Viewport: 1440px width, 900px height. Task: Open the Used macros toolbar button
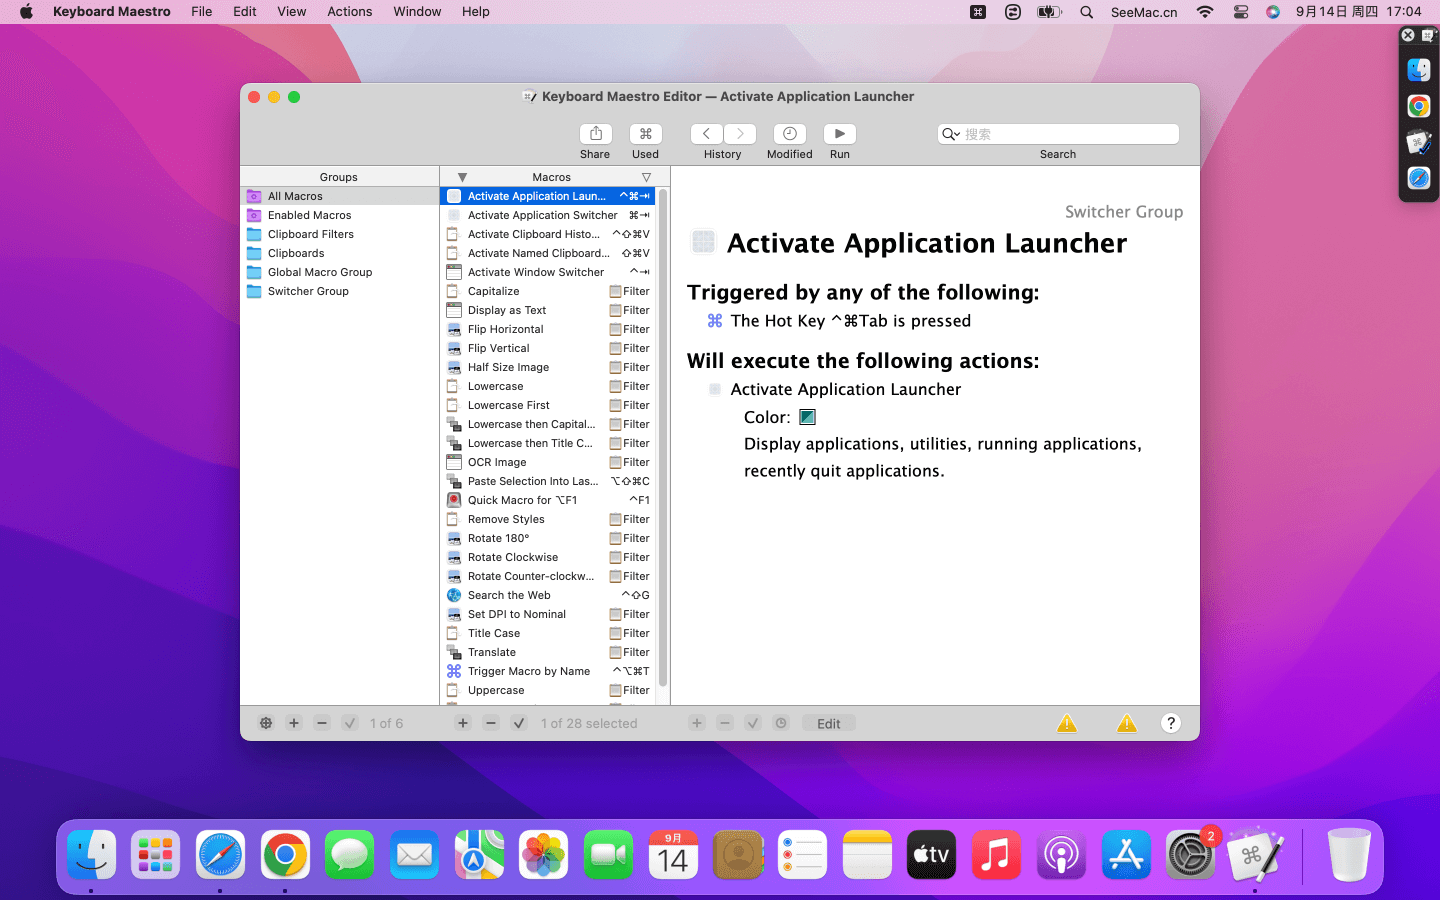coord(645,134)
